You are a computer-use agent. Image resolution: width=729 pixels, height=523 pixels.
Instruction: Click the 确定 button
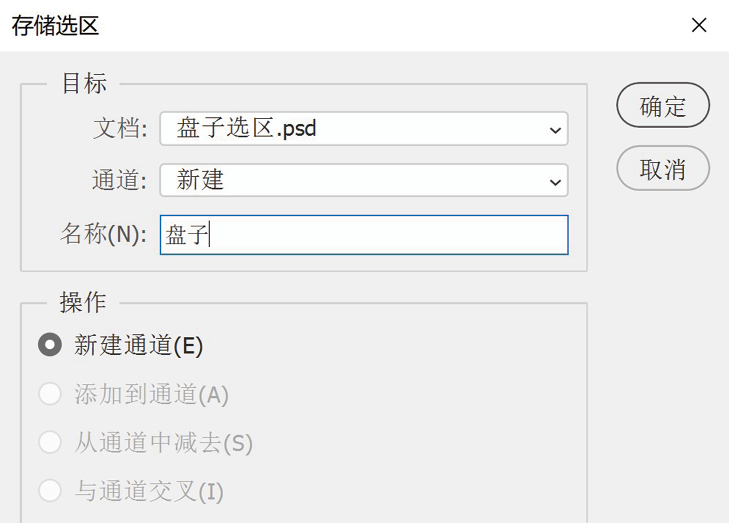click(x=663, y=106)
